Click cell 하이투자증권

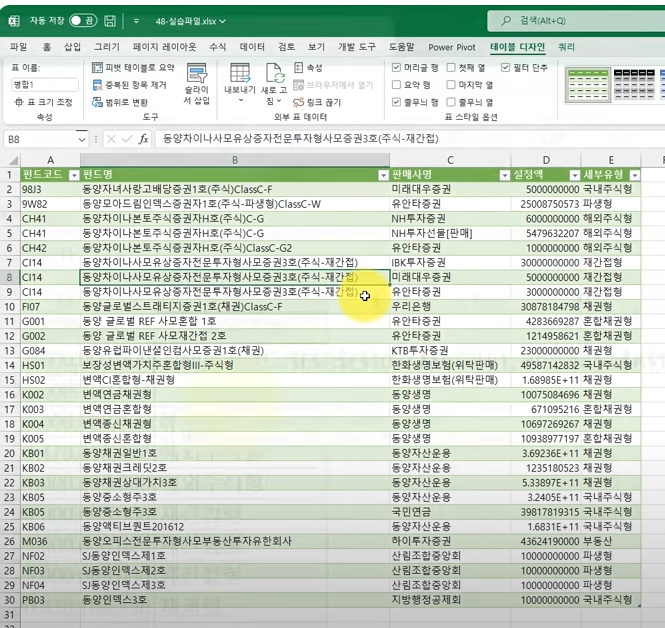(x=450, y=541)
